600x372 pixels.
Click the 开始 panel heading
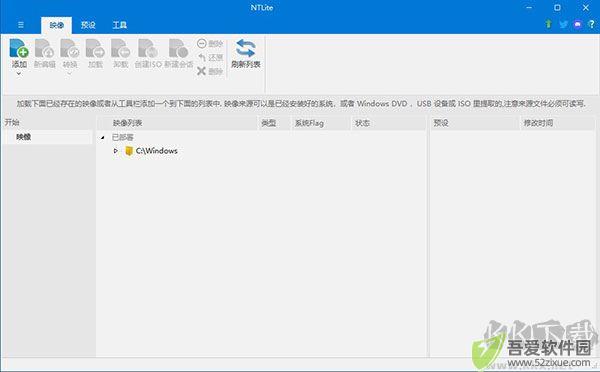pos(12,122)
